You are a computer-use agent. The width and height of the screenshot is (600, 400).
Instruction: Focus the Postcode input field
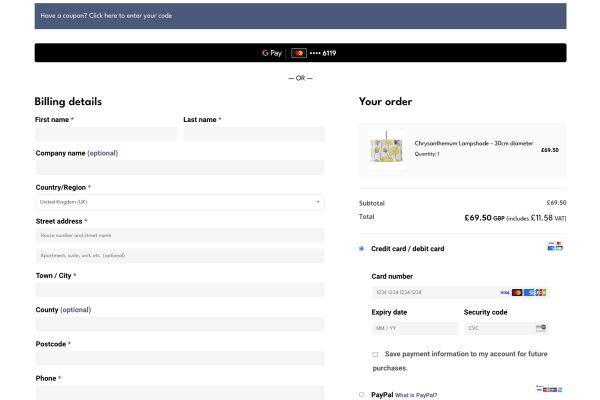pos(180,358)
